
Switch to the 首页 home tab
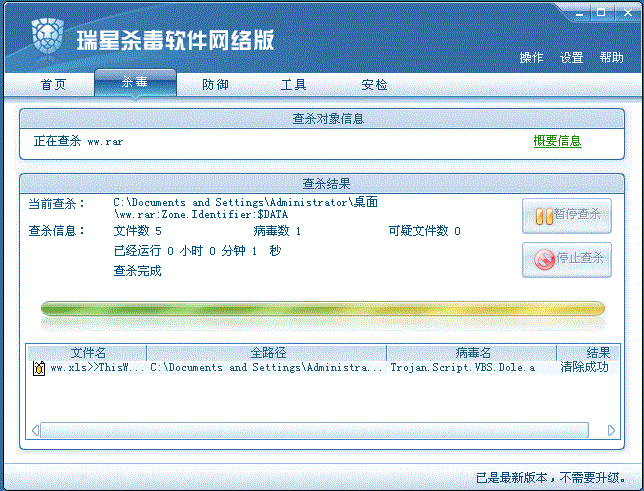point(53,85)
